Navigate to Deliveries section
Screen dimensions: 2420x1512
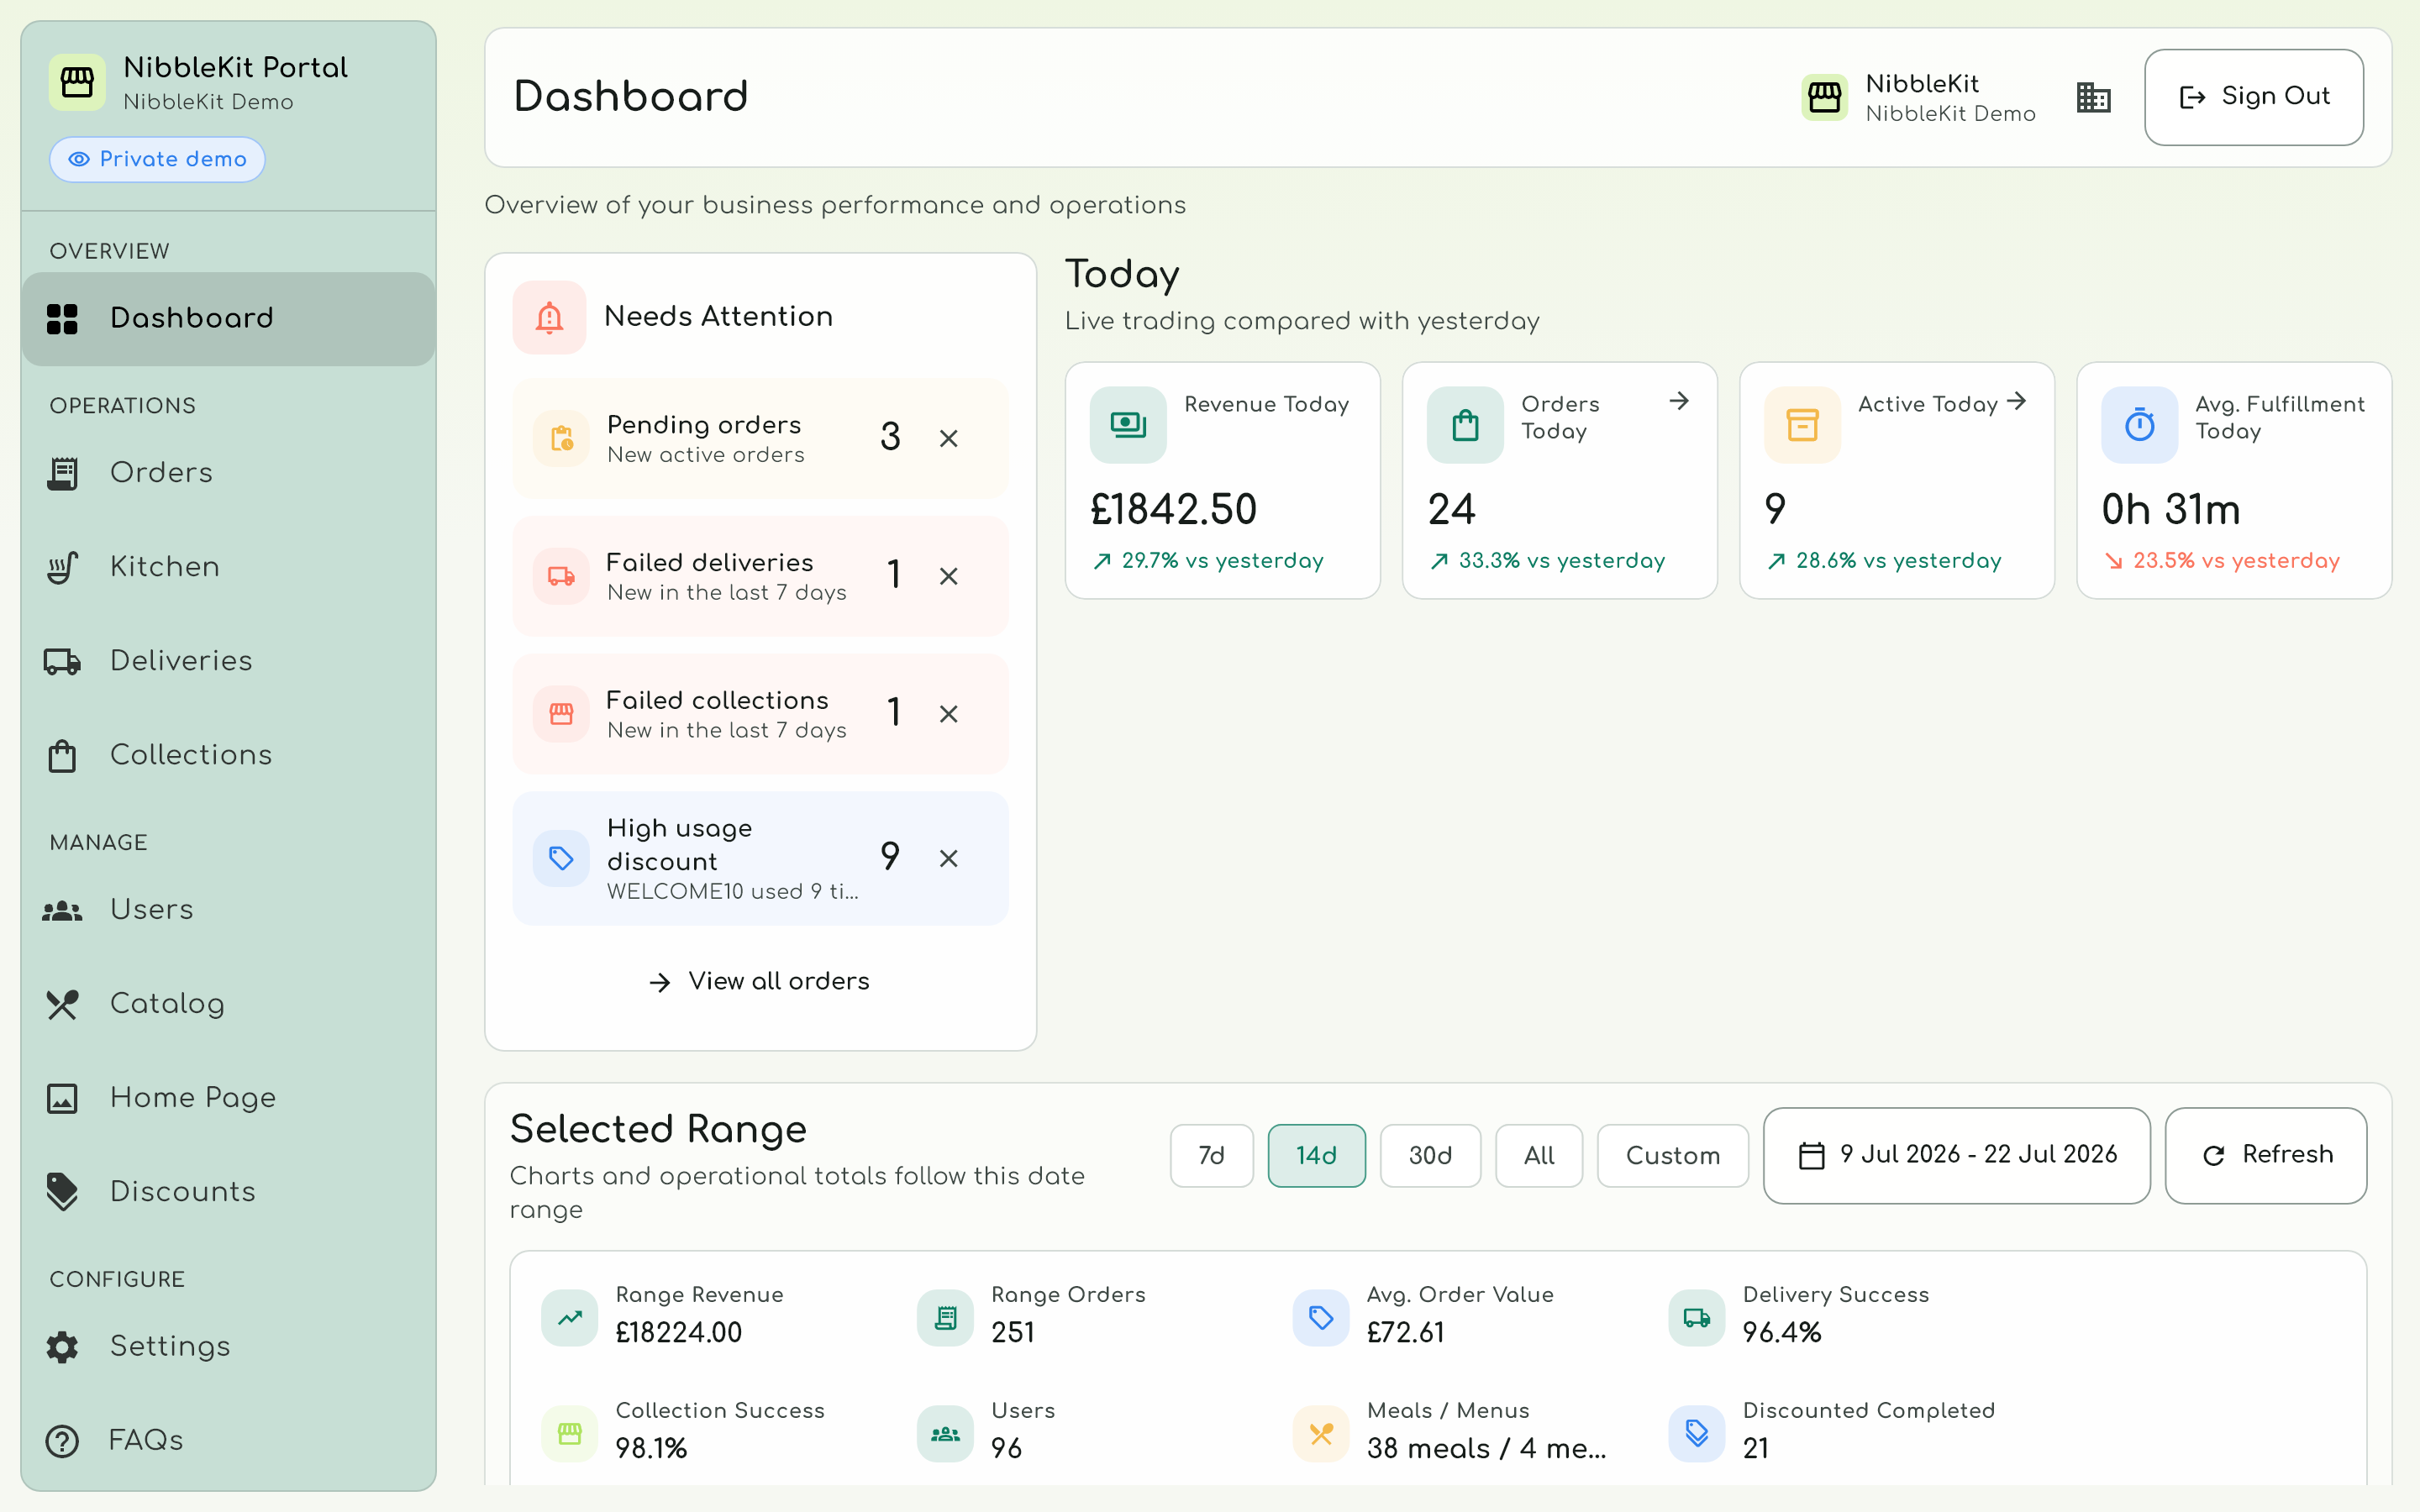coord(228,660)
